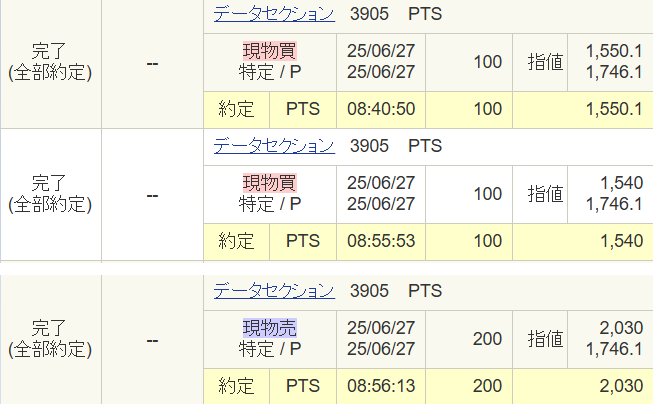Click the 完了(全部約定) status of the 1,550.1 order
The image size is (653, 413).
[50, 62]
